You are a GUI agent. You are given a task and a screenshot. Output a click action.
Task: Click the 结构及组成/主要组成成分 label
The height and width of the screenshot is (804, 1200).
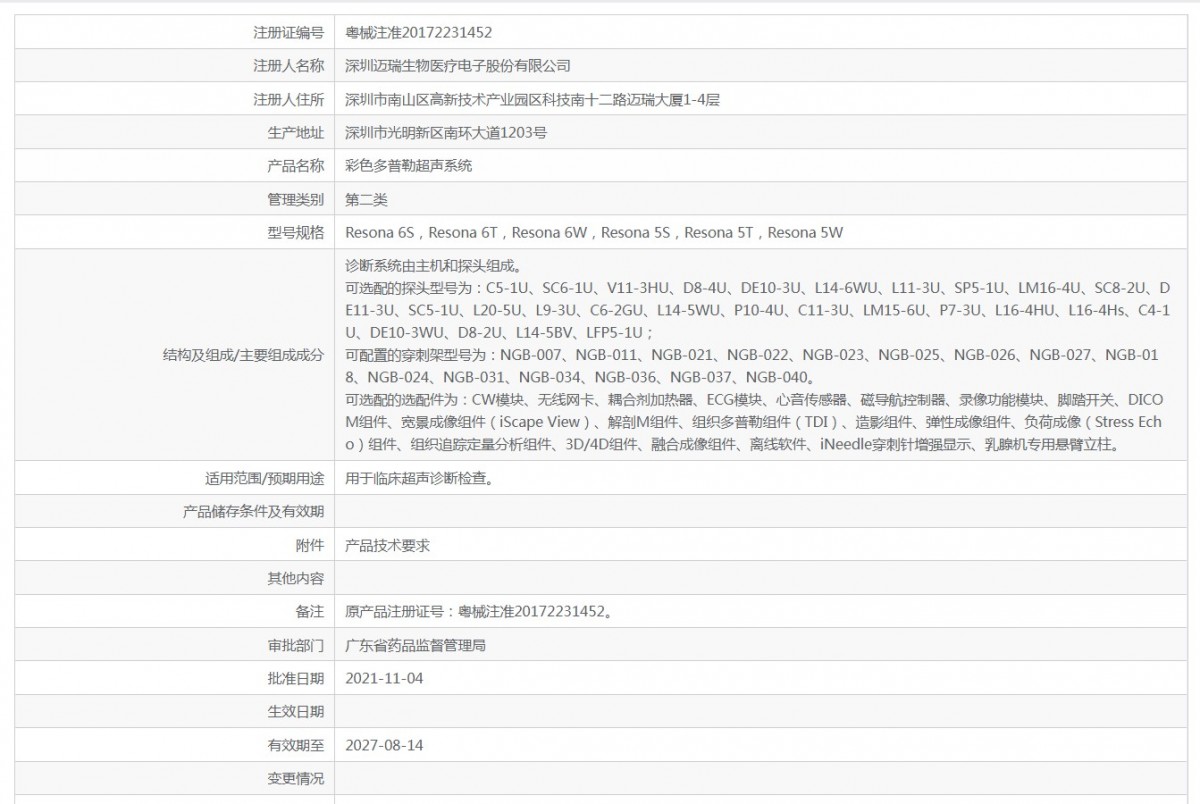pos(243,354)
